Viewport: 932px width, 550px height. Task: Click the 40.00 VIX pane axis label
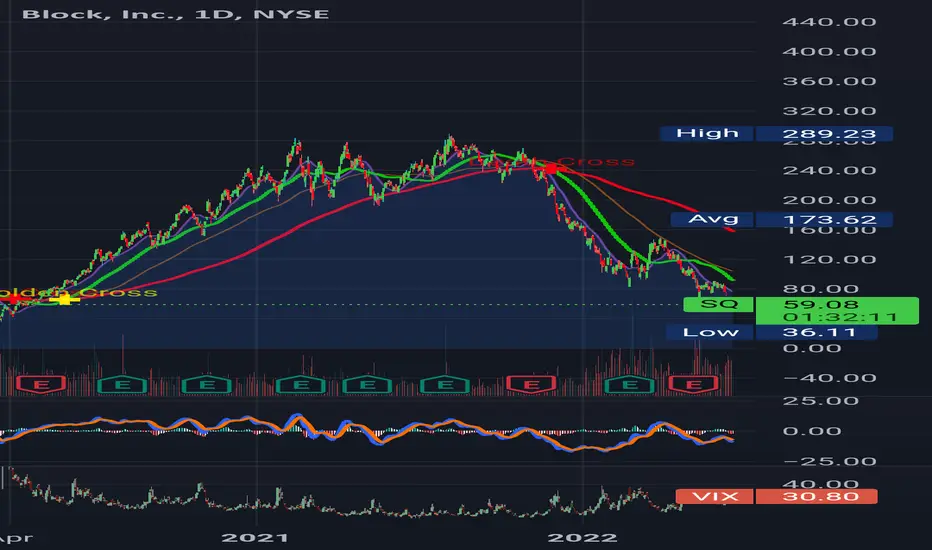[820, 483]
